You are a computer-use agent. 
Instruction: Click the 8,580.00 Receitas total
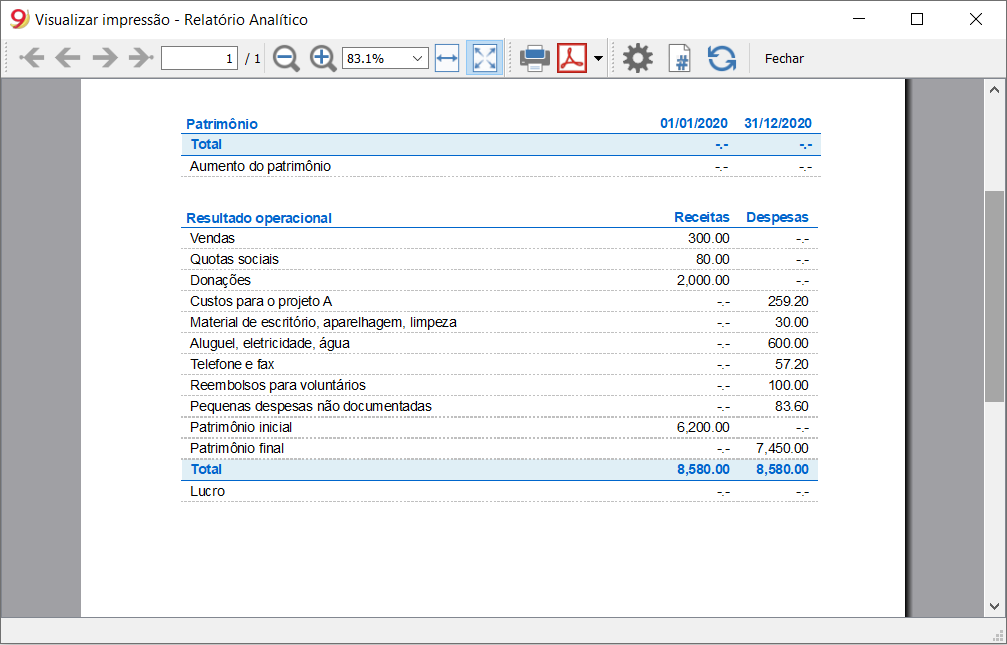click(x=703, y=470)
